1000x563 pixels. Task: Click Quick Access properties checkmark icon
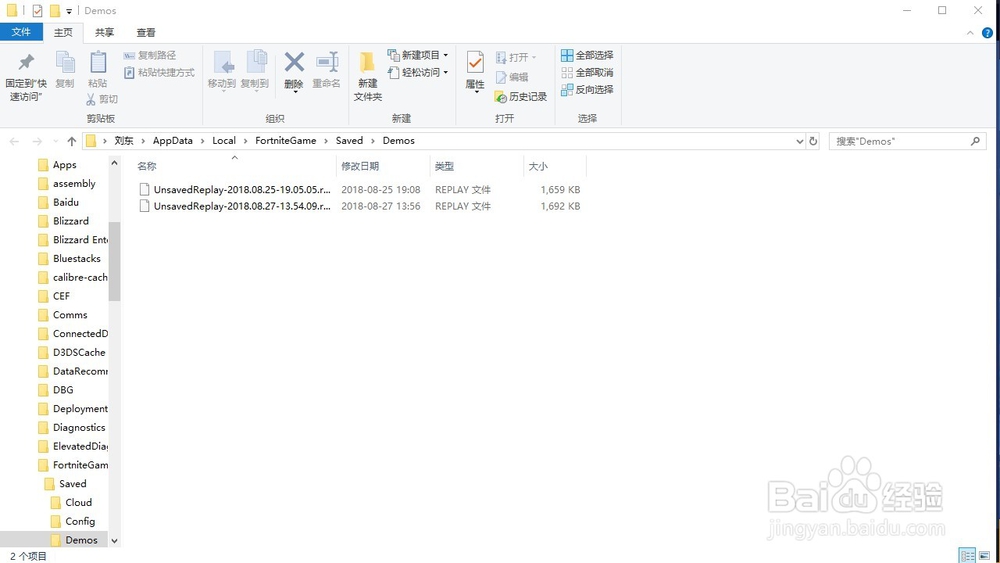pyautogui.click(x=38, y=11)
